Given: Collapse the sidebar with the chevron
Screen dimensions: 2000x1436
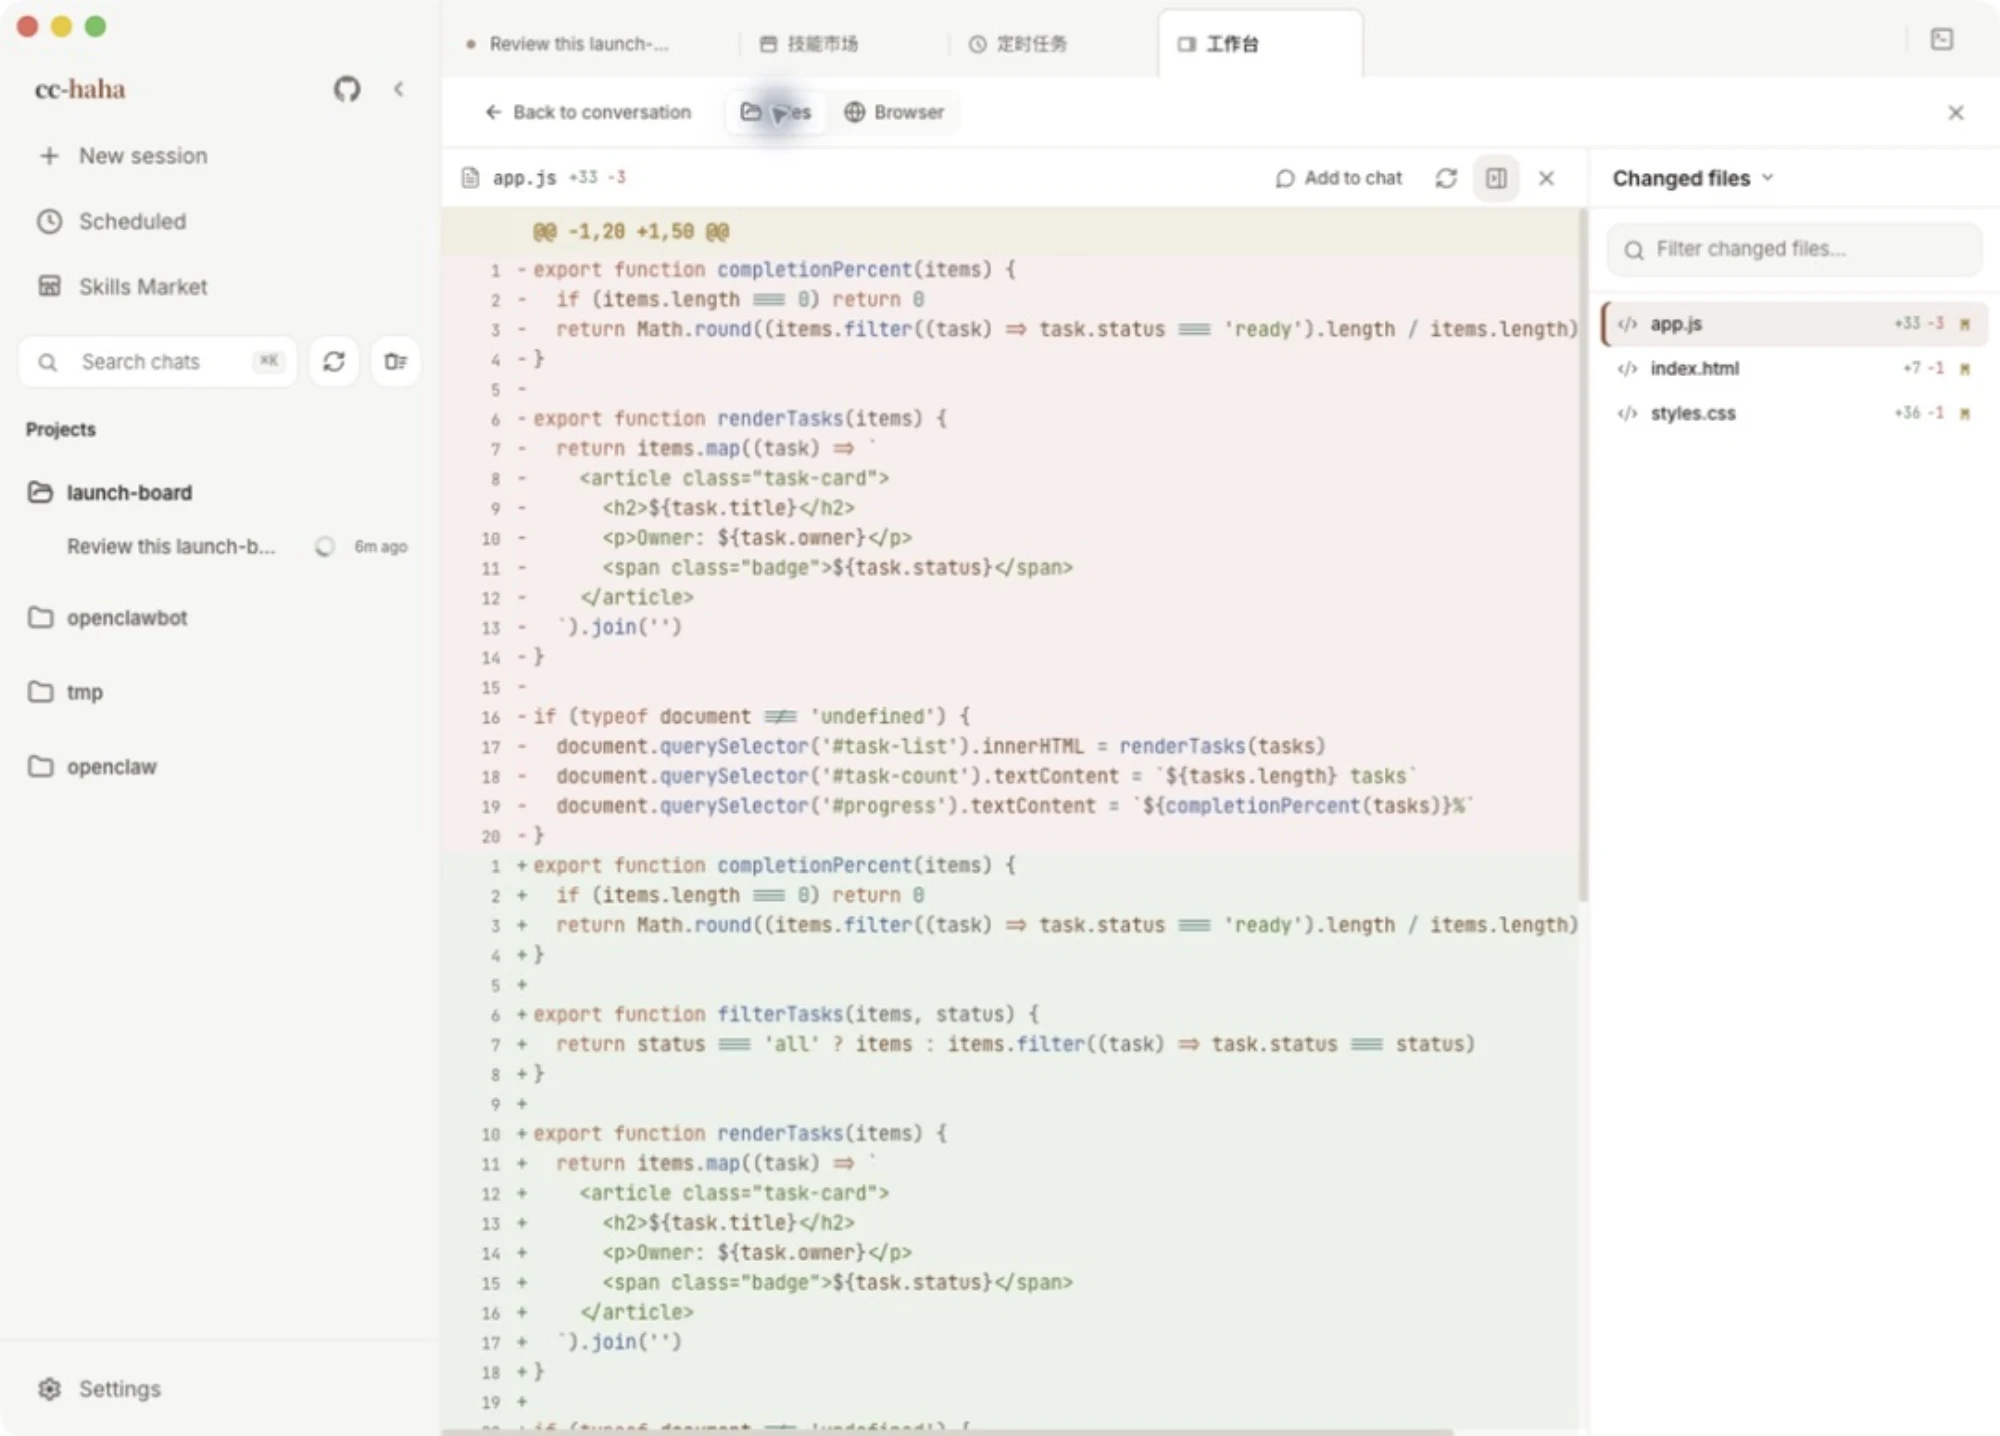Looking at the screenshot, I should pos(399,89).
